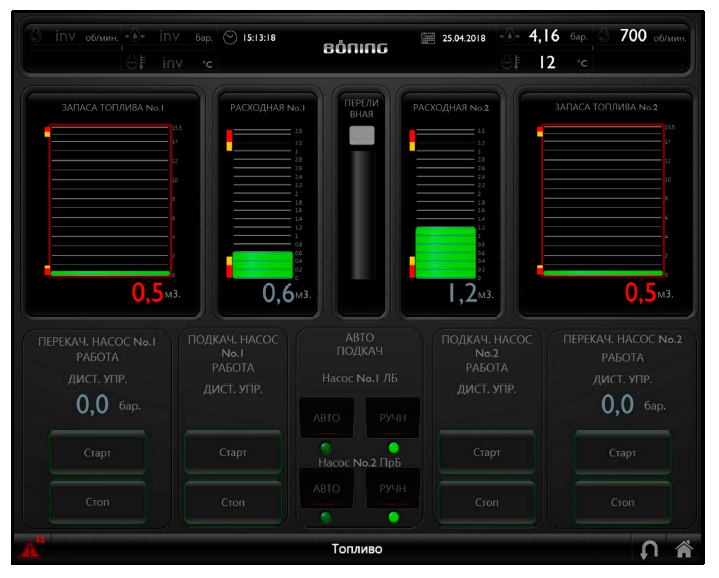The height and width of the screenshot is (578, 719).
Task: Start Подкач. Насос No.1
Action: click(x=232, y=453)
